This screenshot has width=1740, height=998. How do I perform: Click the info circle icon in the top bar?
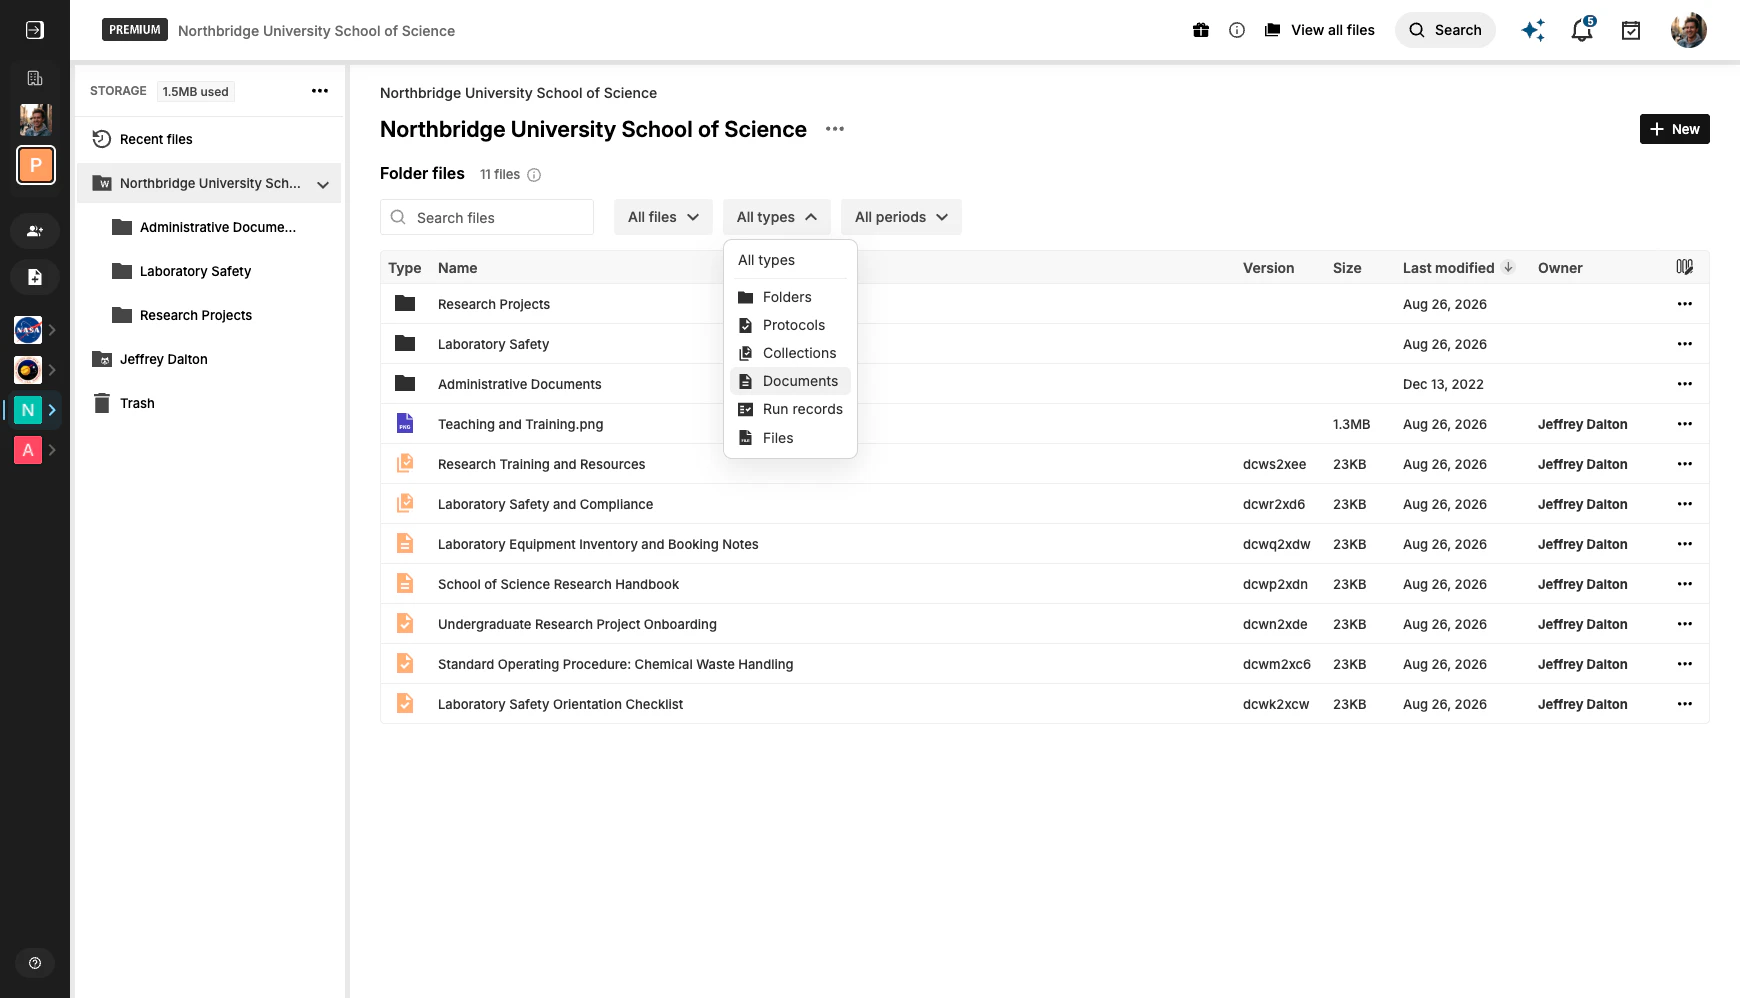click(x=1237, y=30)
